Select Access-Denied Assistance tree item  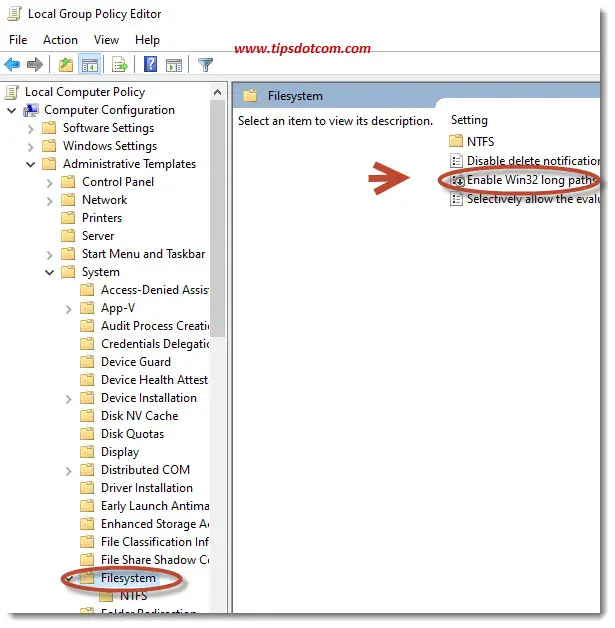[155, 290]
